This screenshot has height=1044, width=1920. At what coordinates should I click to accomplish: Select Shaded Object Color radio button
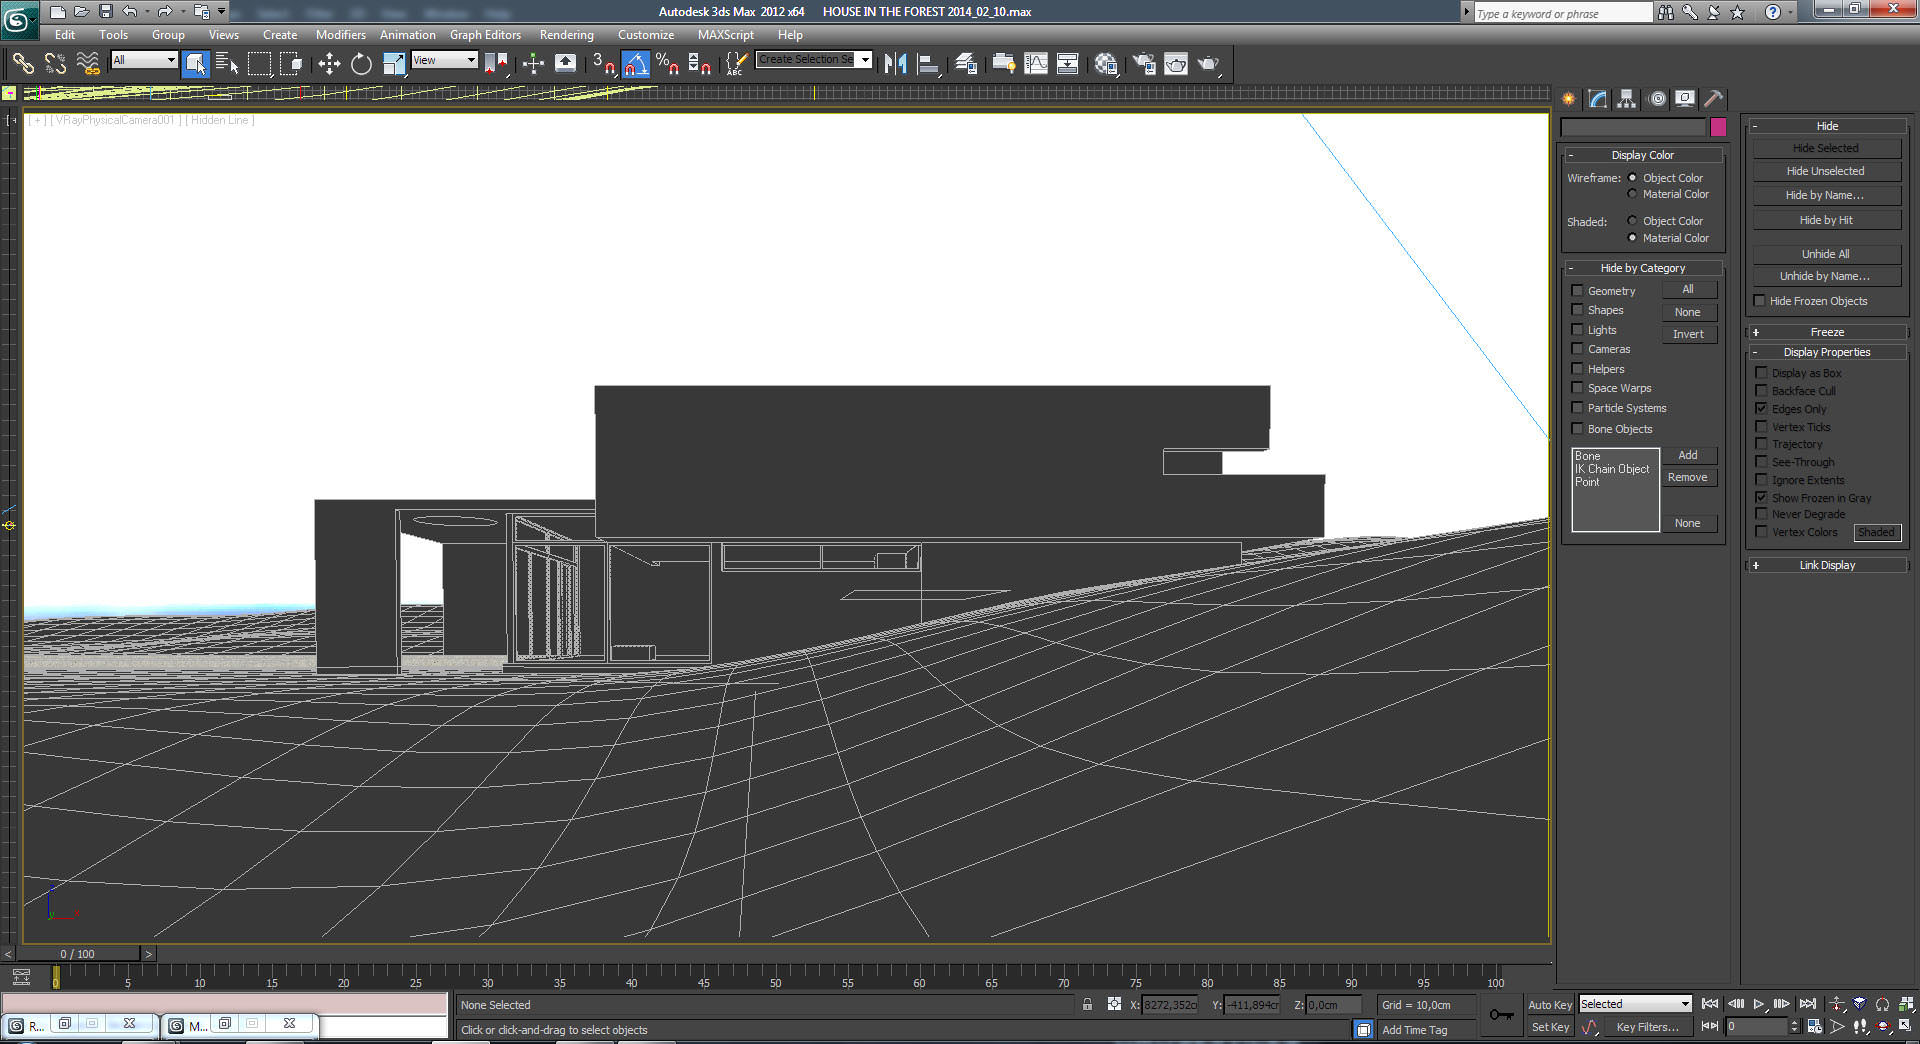(x=1633, y=221)
